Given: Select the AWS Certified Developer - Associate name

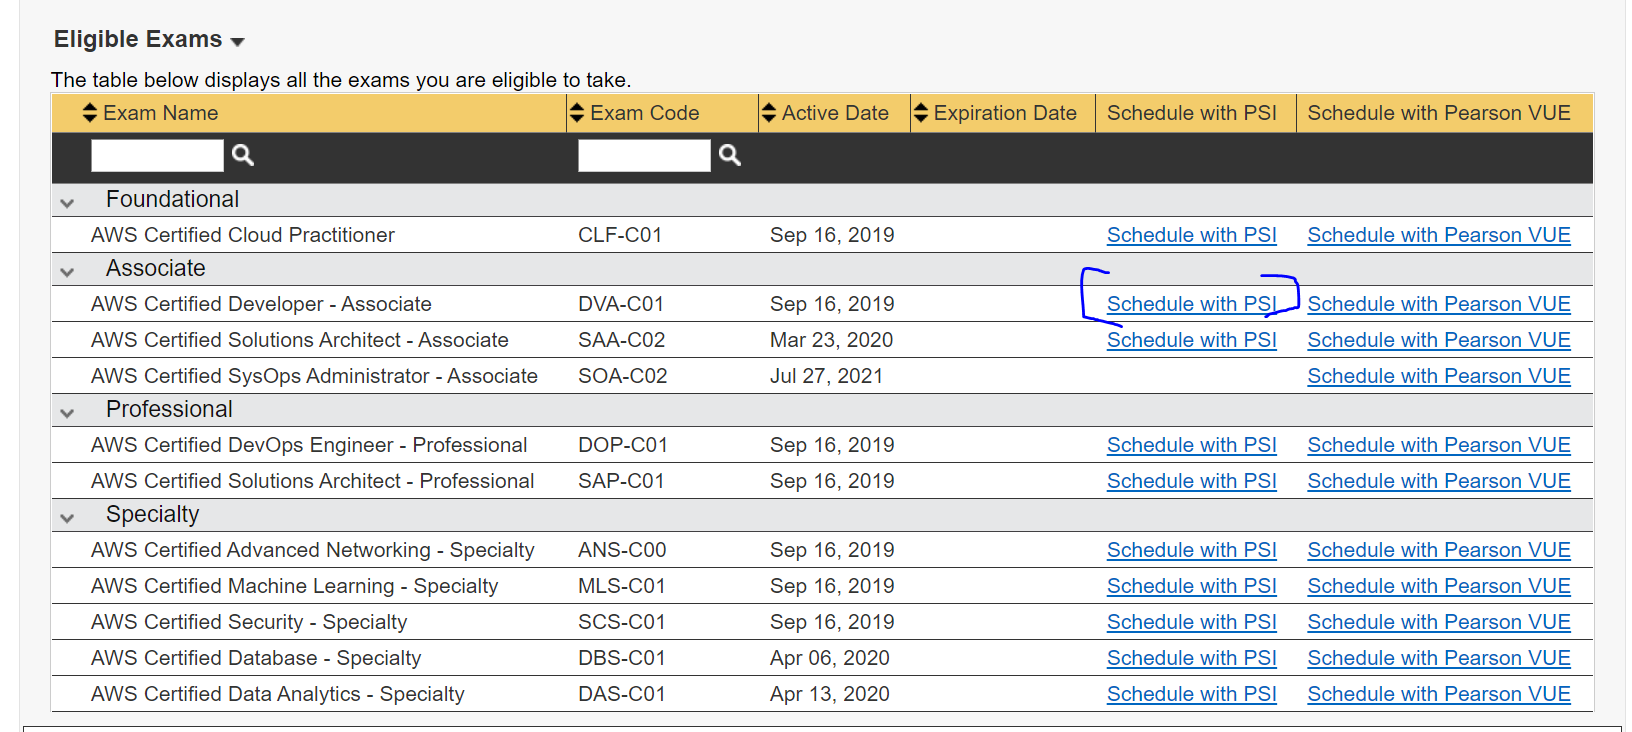Looking at the screenshot, I should [261, 304].
